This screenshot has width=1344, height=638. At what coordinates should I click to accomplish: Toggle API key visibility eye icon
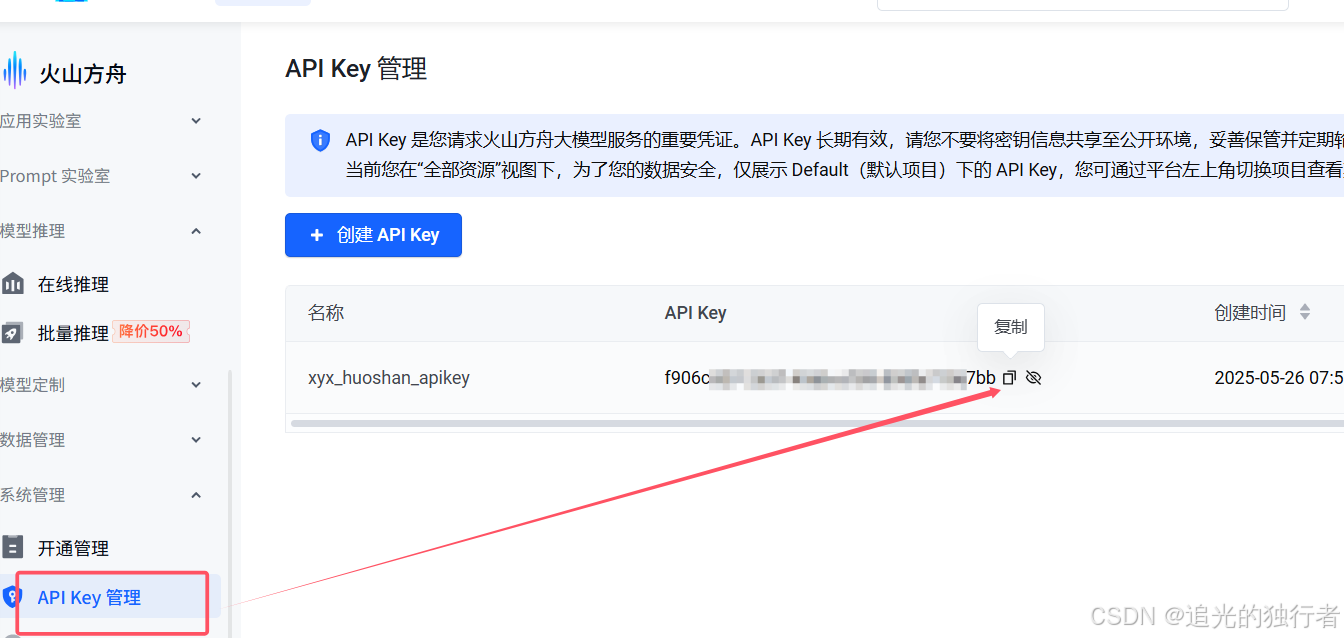pos(1034,378)
